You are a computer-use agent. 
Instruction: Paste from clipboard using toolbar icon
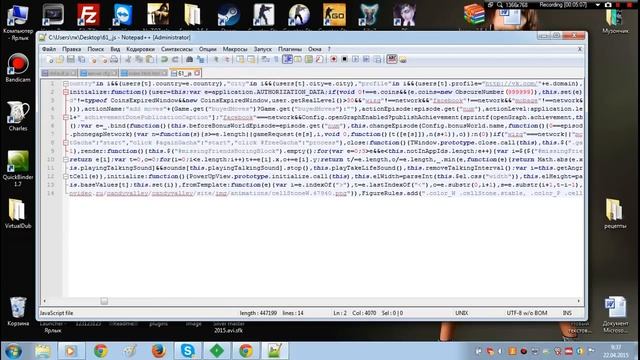[x=150, y=60]
